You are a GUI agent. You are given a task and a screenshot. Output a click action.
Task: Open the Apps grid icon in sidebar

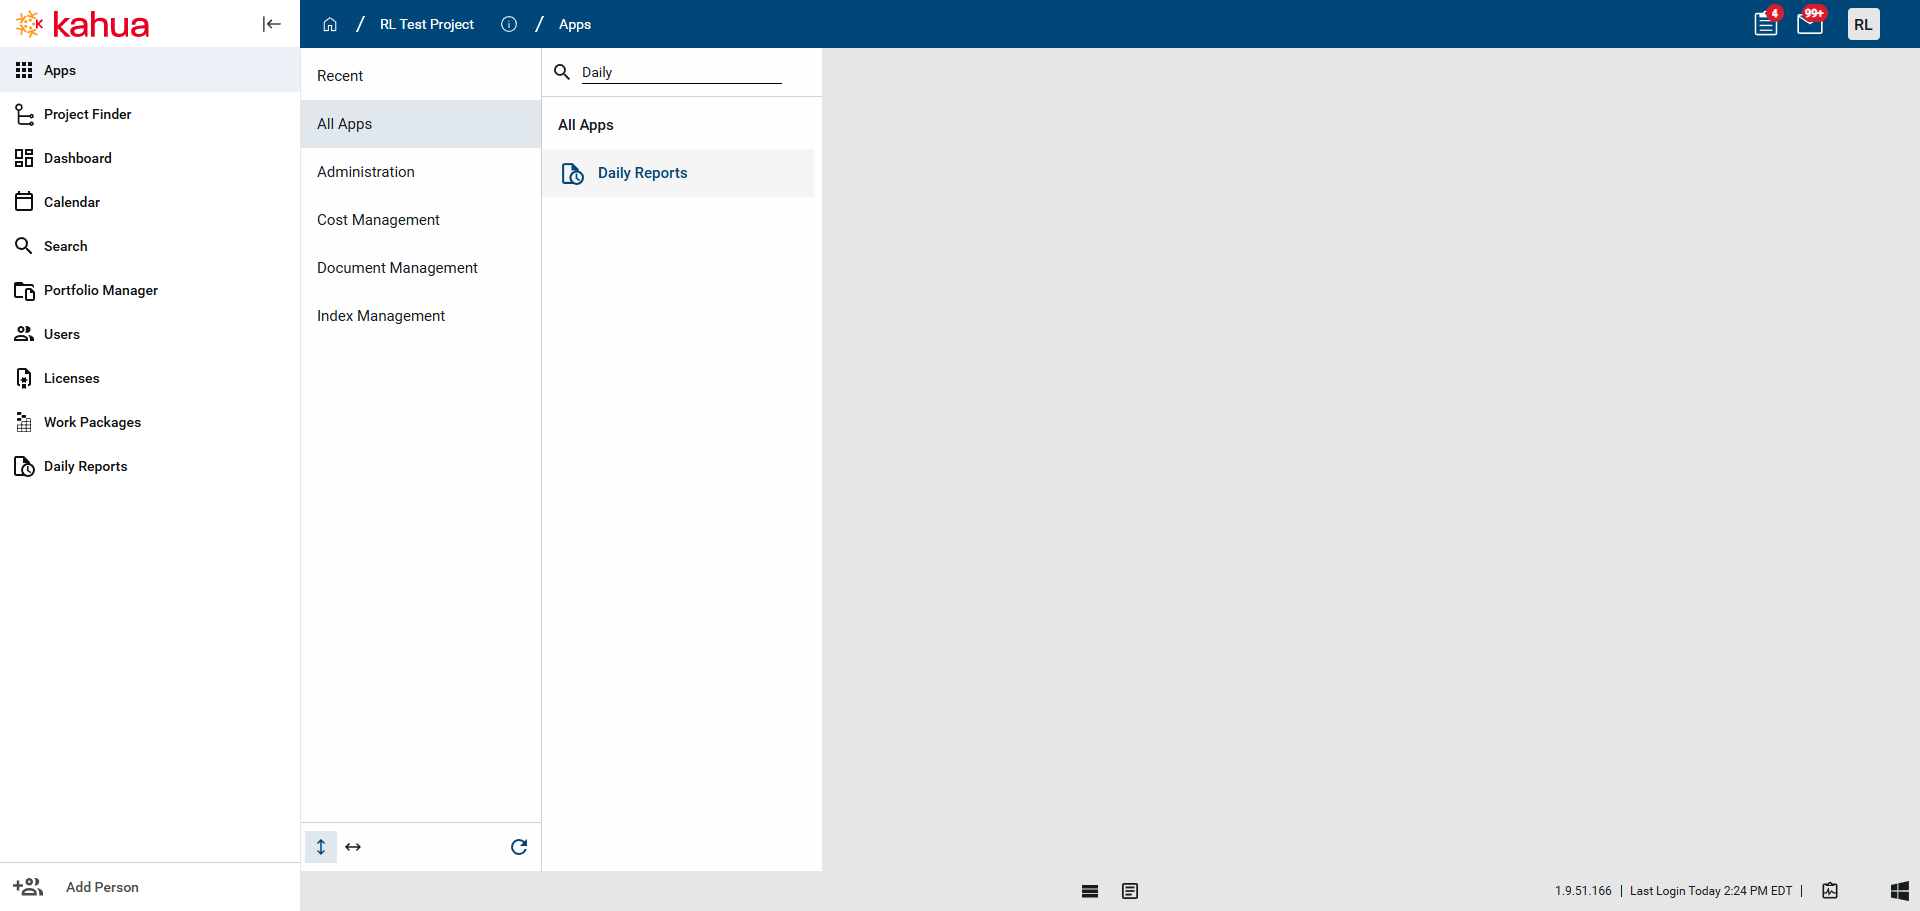(x=24, y=70)
